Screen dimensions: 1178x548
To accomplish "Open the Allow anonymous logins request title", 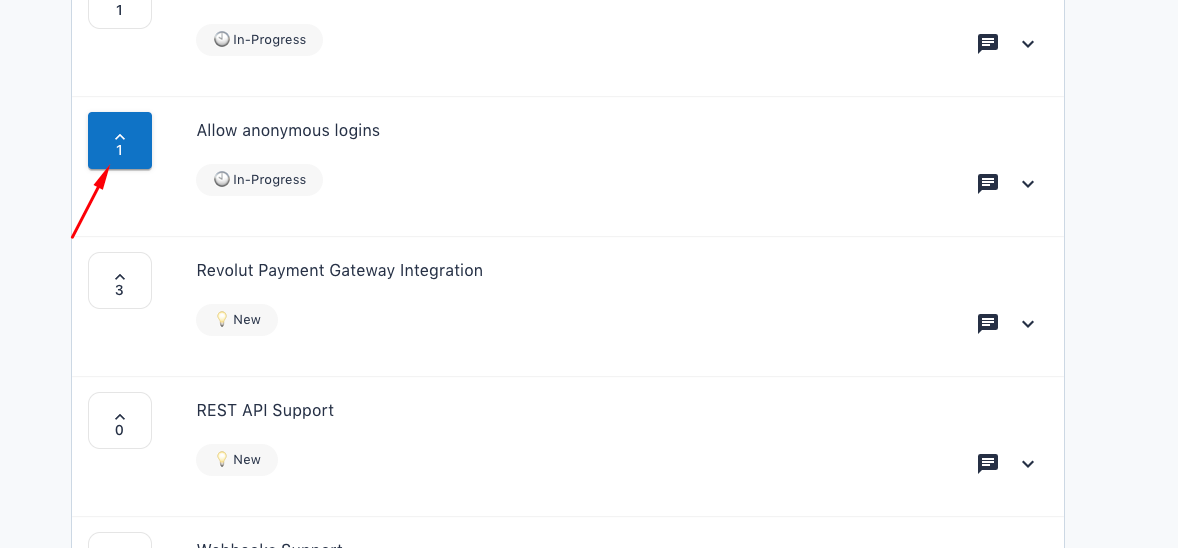I will click(288, 131).
